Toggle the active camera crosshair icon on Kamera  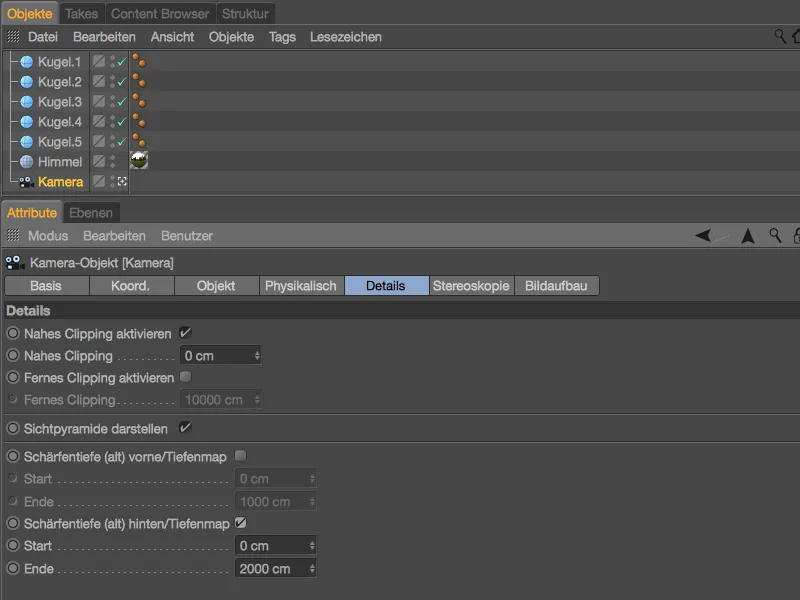pyautogui.click(x=122, y=181)
